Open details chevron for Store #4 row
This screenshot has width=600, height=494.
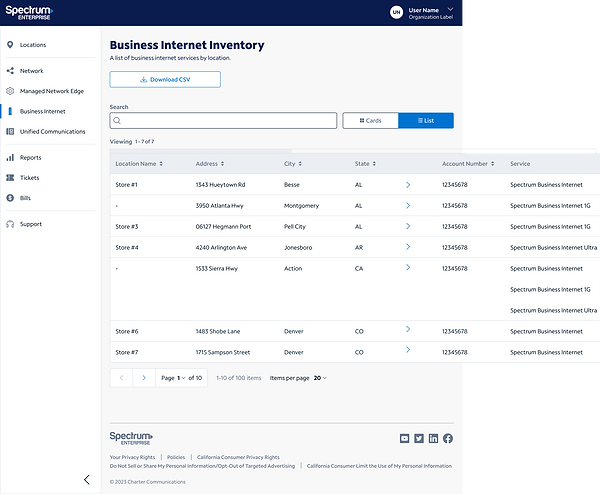click(408, 247)
